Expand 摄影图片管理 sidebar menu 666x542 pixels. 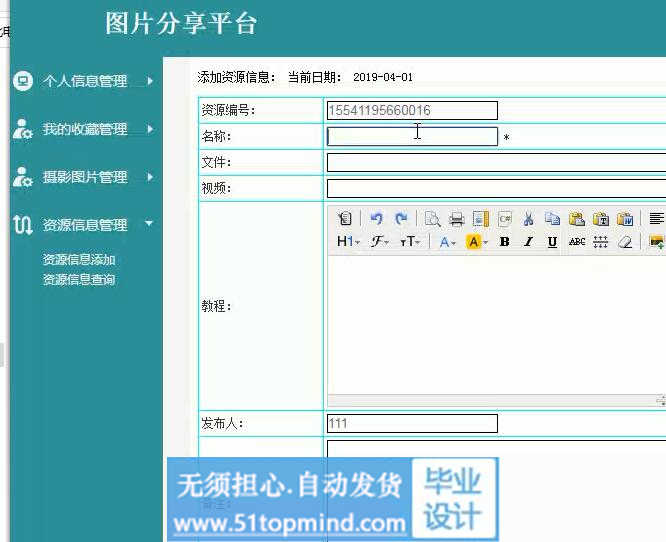pos(84,177)
